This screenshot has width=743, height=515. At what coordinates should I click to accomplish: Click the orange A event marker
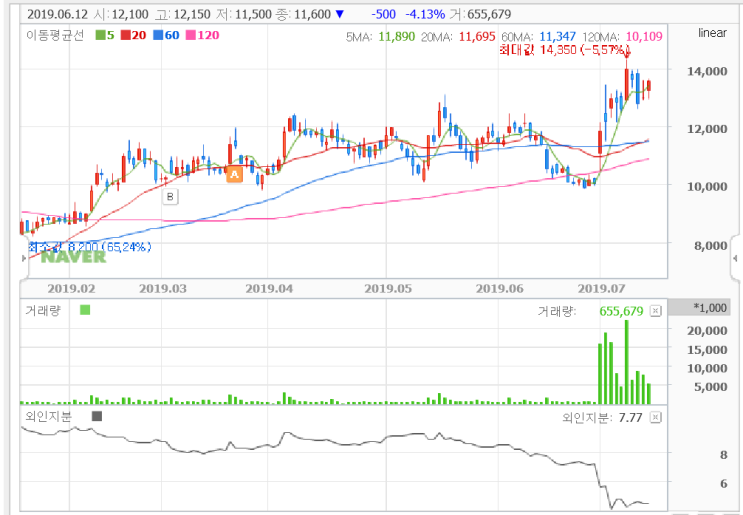click(234, 174)
